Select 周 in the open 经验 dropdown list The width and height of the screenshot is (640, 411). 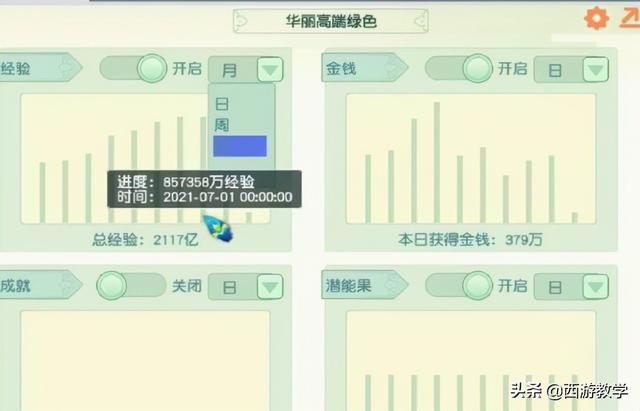tap(222, 124)
